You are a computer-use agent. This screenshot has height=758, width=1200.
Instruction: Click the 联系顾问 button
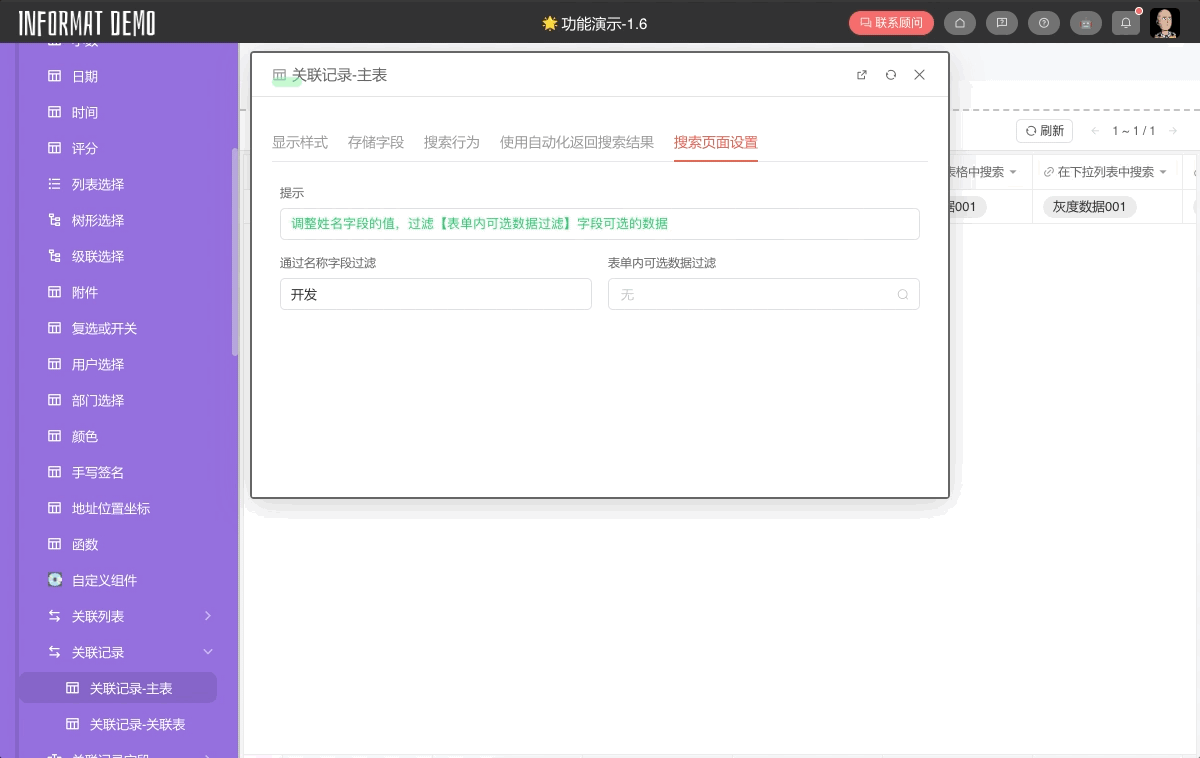[890, 22]
